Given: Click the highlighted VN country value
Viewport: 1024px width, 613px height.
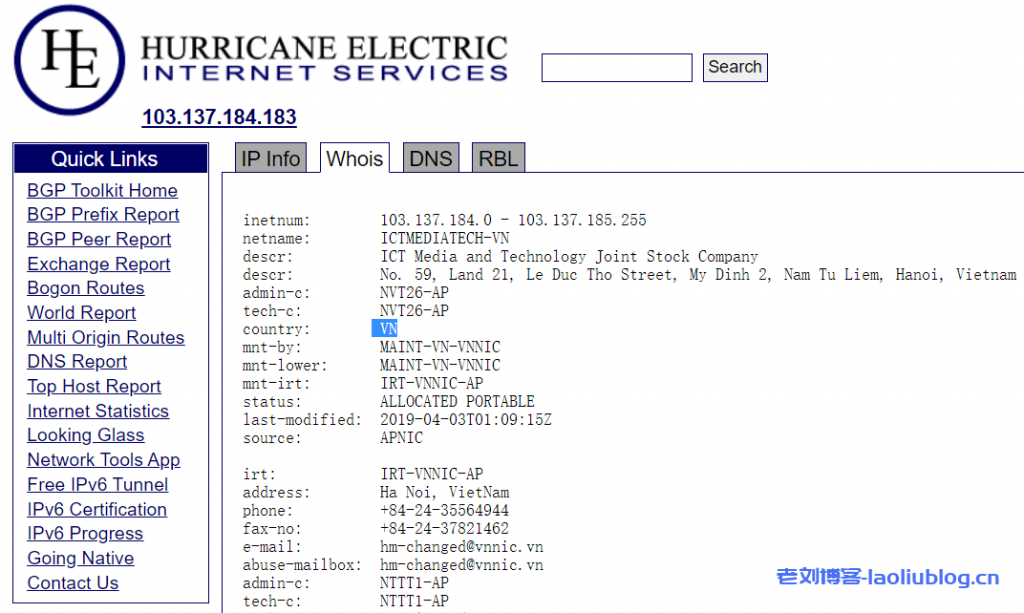Looking at the screenshot, I should 387,329.
